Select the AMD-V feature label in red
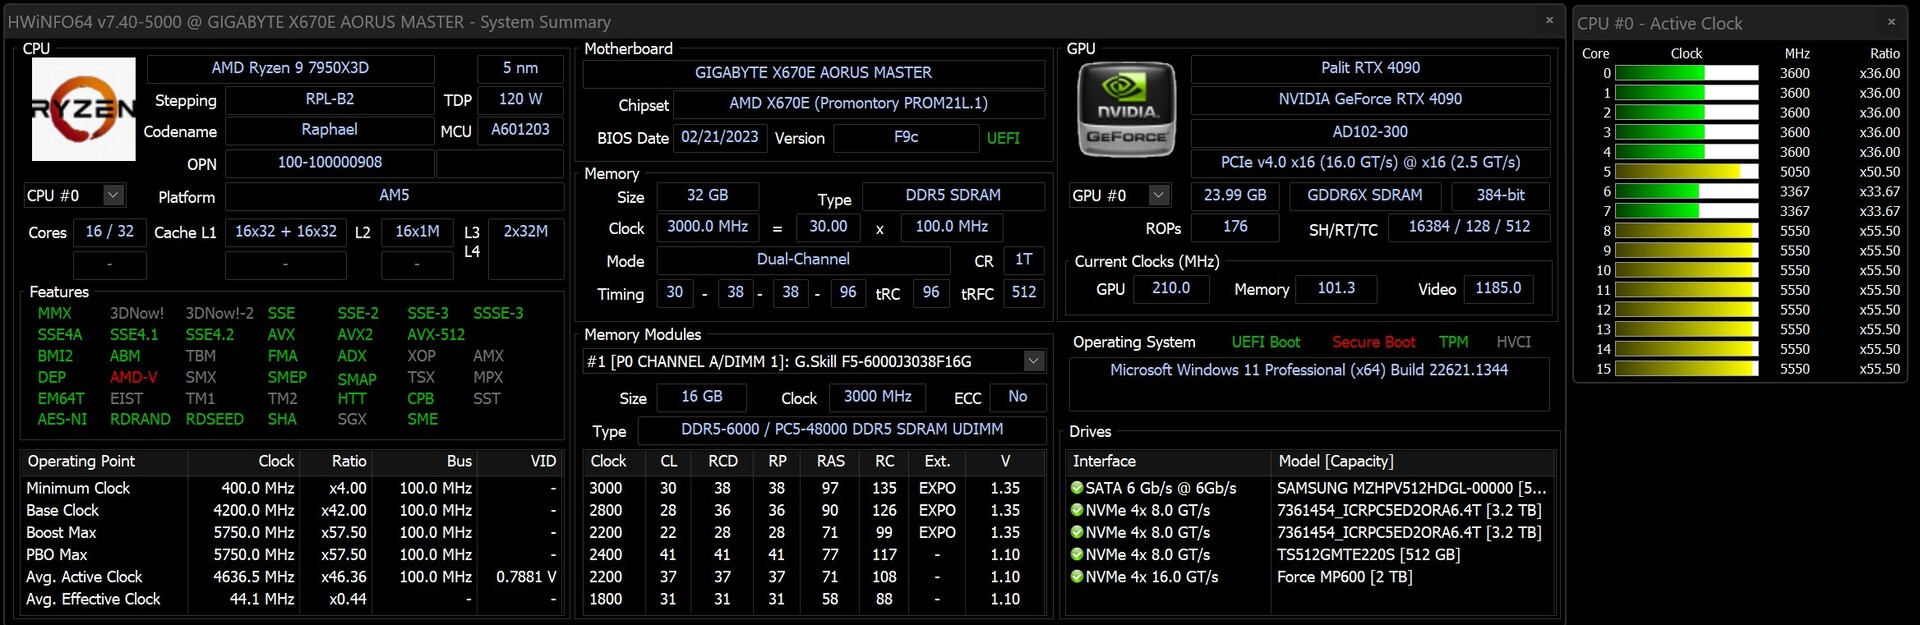Screen dimensions: 1920x625 click(133, 377)
